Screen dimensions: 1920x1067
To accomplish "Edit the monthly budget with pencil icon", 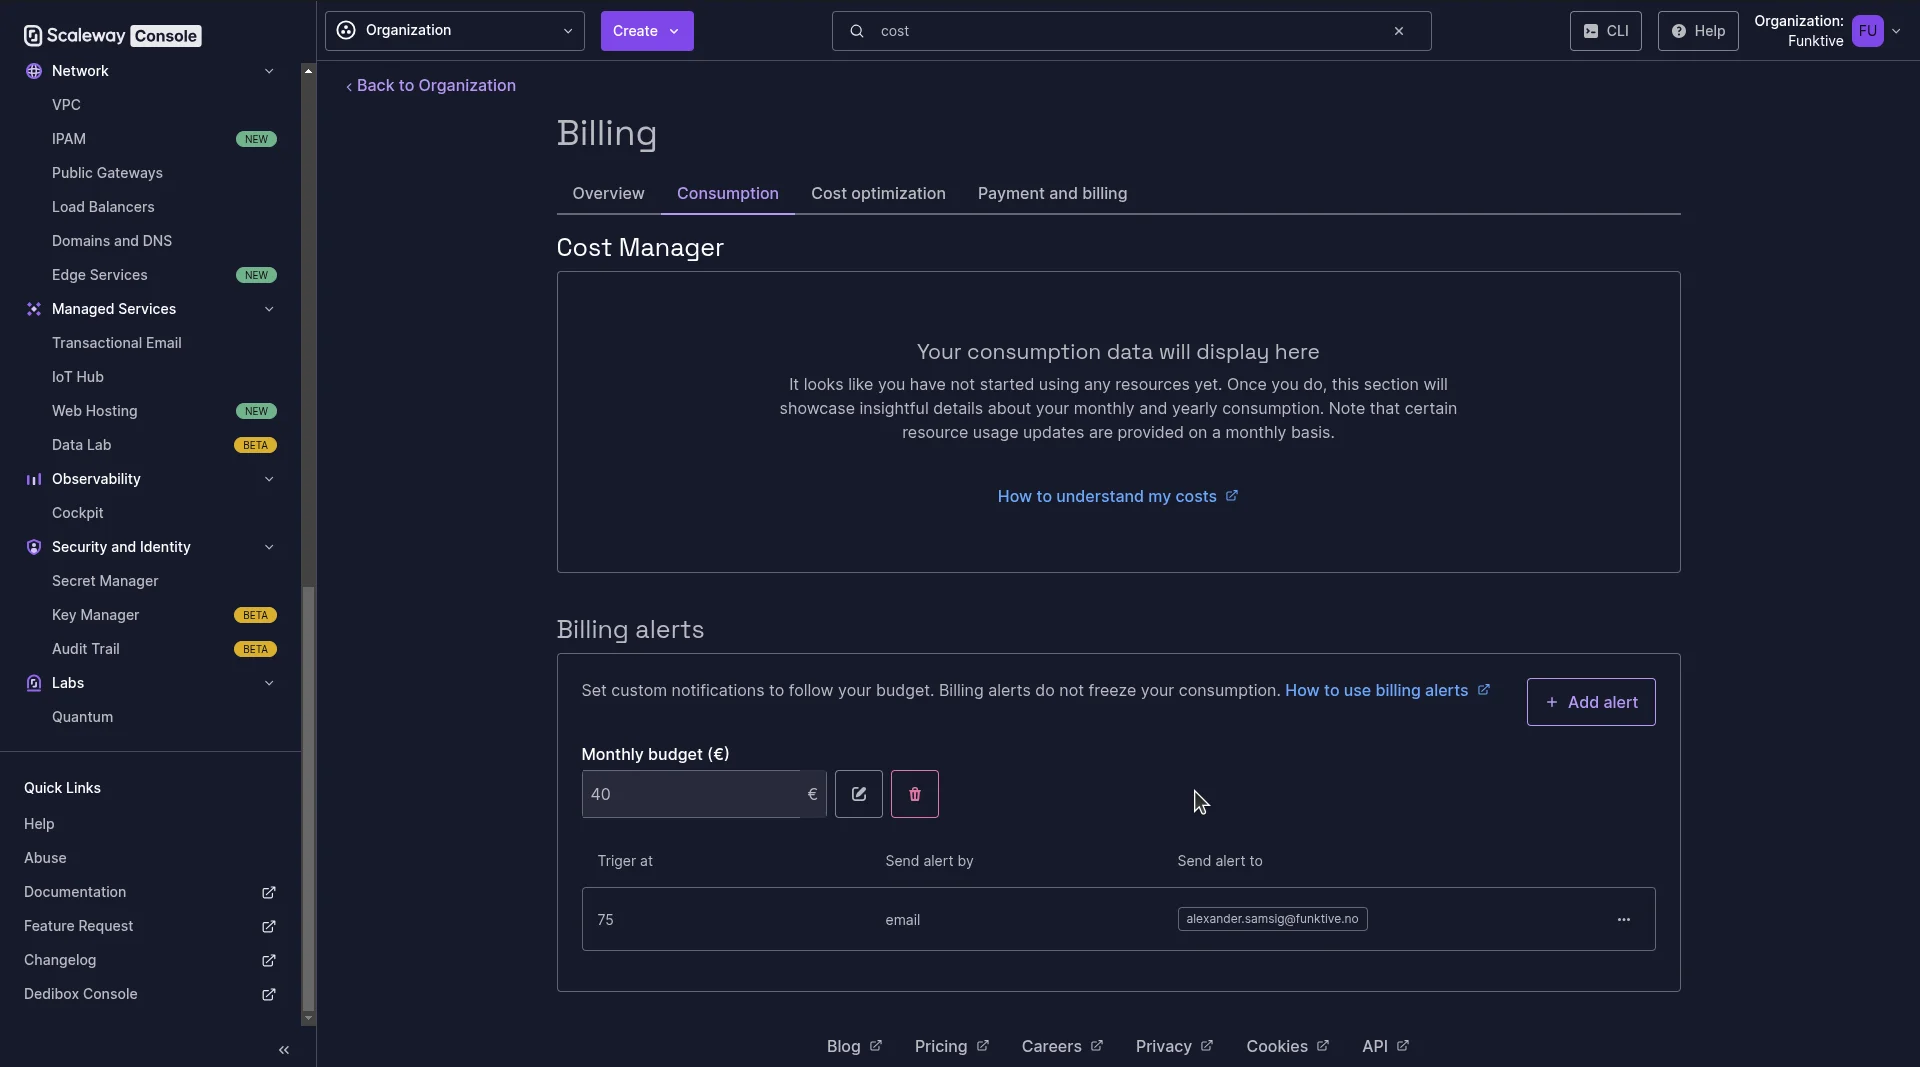I will 859,794.
